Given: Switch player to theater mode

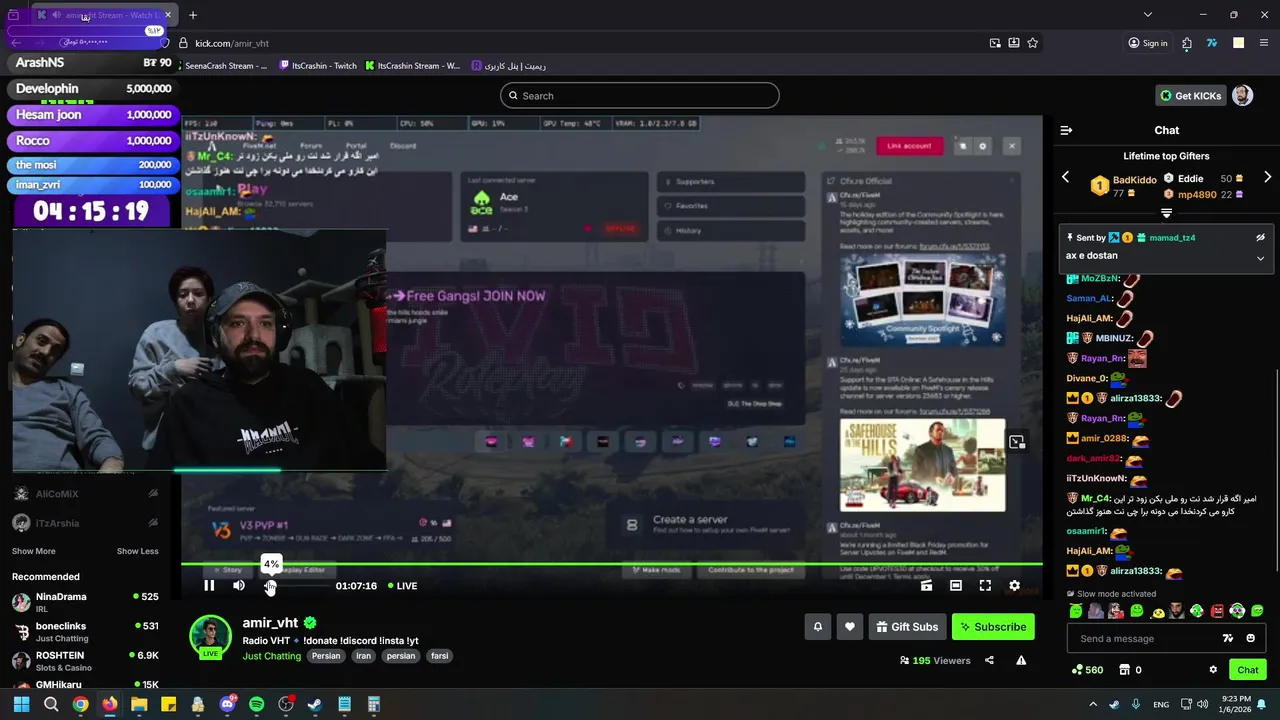Looking at the screenshot, I should tap(956, 586).
